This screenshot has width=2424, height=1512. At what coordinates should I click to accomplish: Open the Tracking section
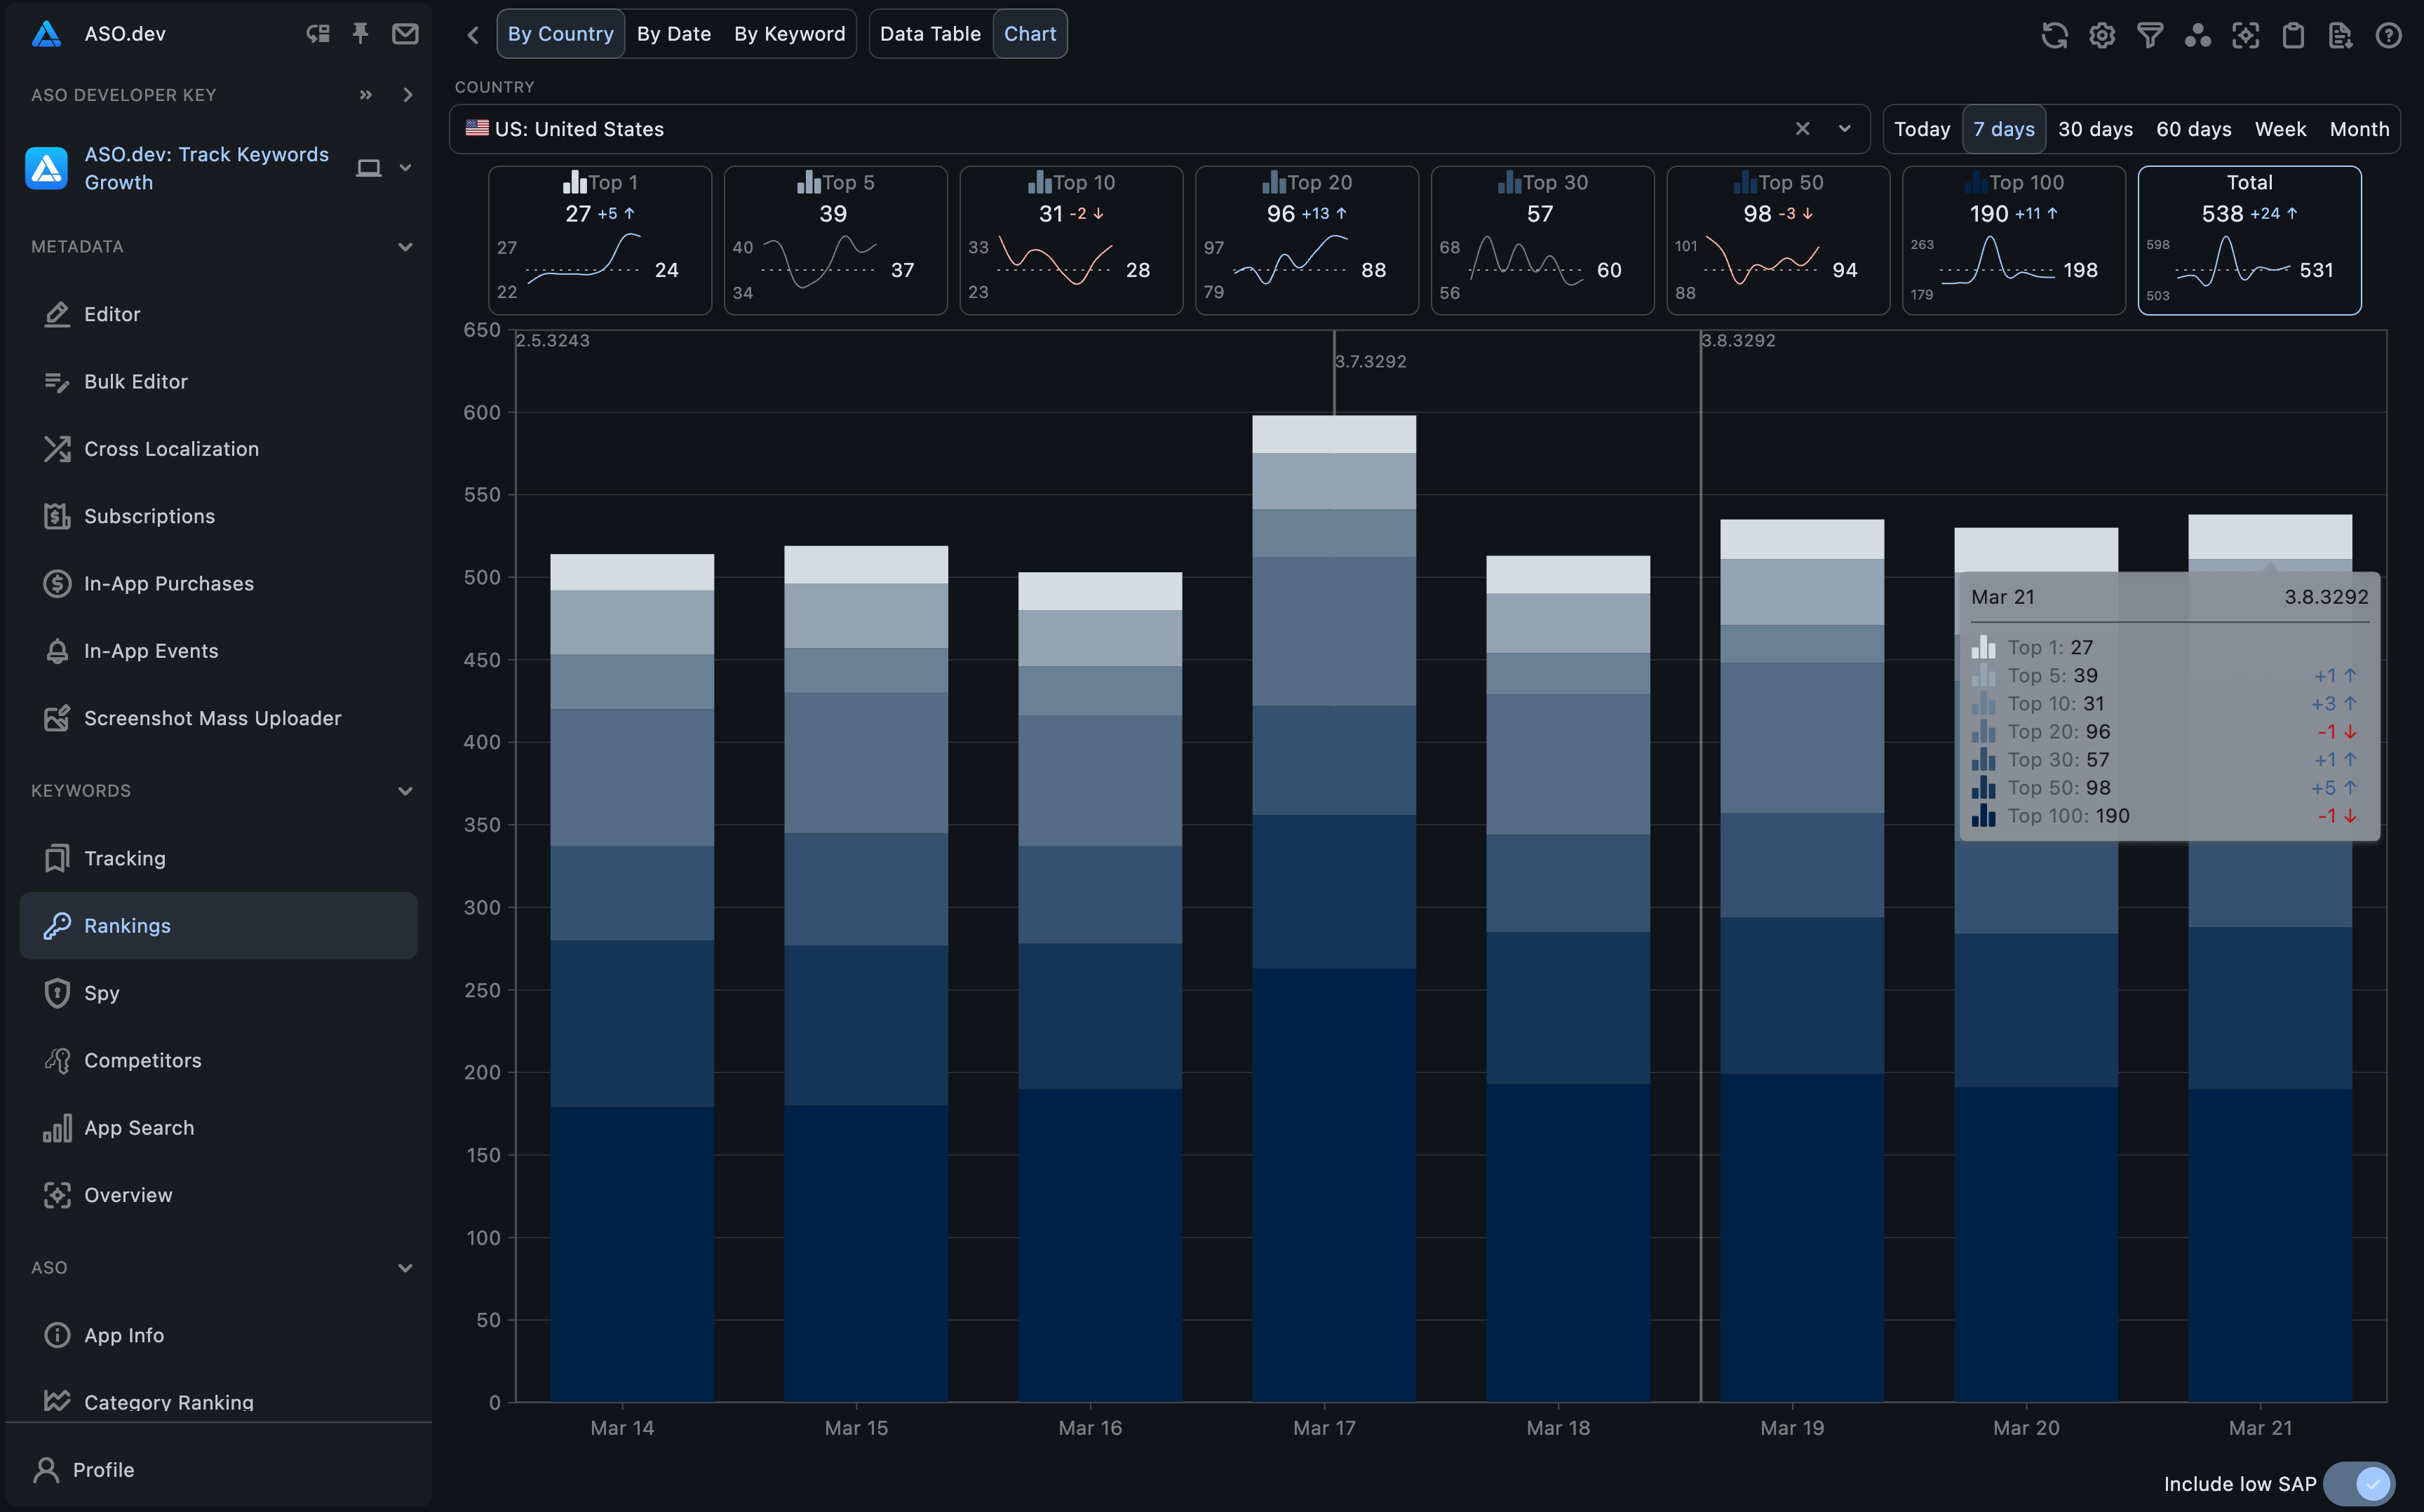coord(123,857)
